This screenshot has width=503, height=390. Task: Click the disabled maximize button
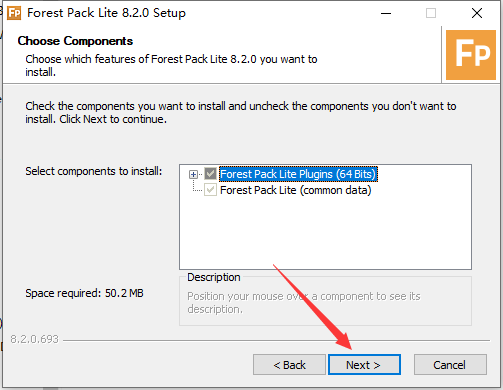pos(431,13)
